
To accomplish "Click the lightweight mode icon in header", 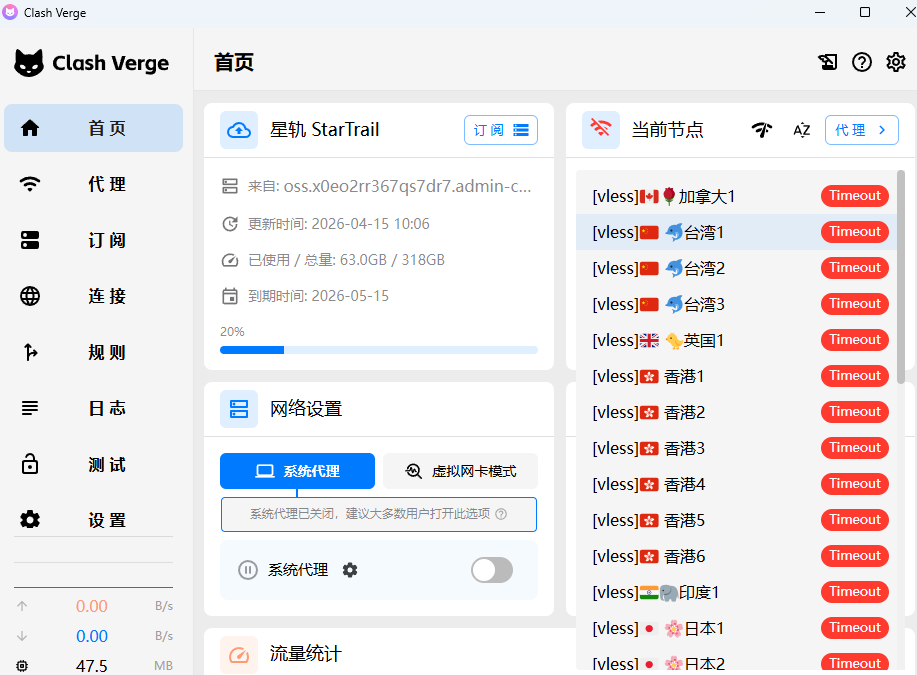I will click(827, 62).
